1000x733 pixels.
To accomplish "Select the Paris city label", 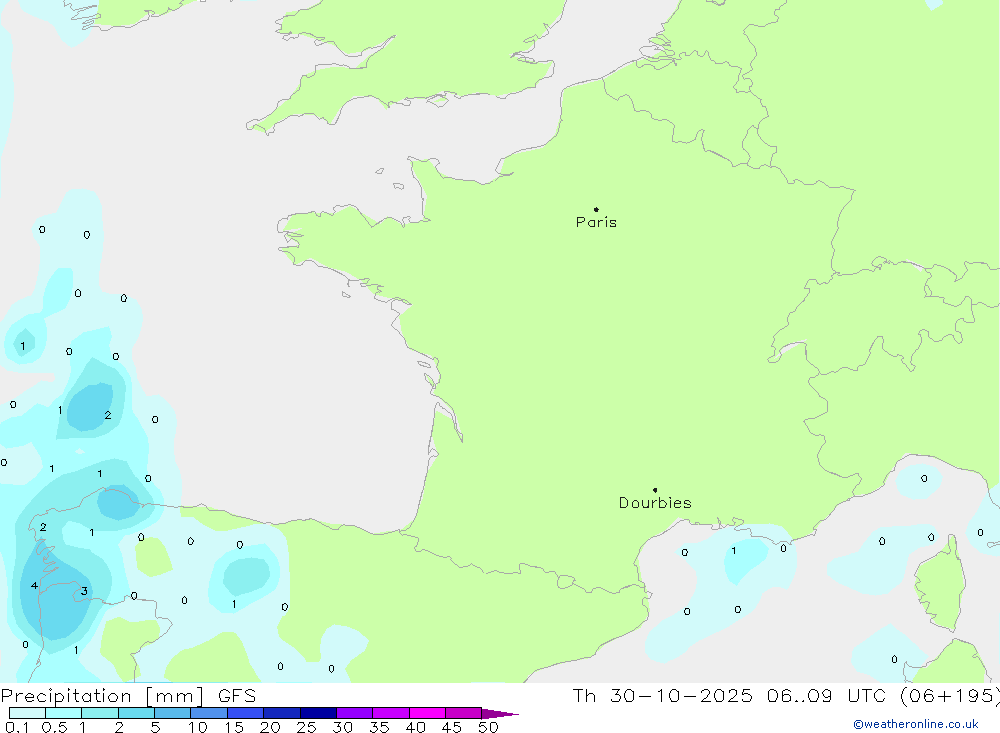I will click(596, 223).
